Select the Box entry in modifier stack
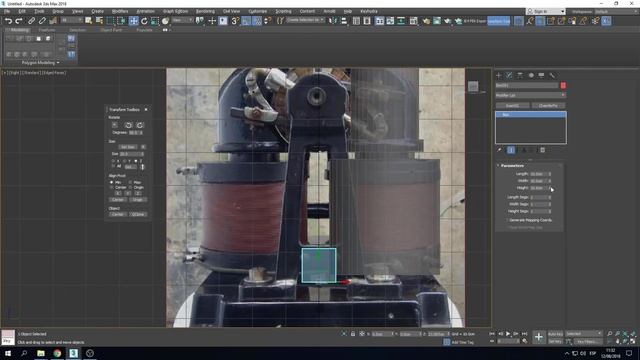The image size is (640, 360). tap(531, 115)
